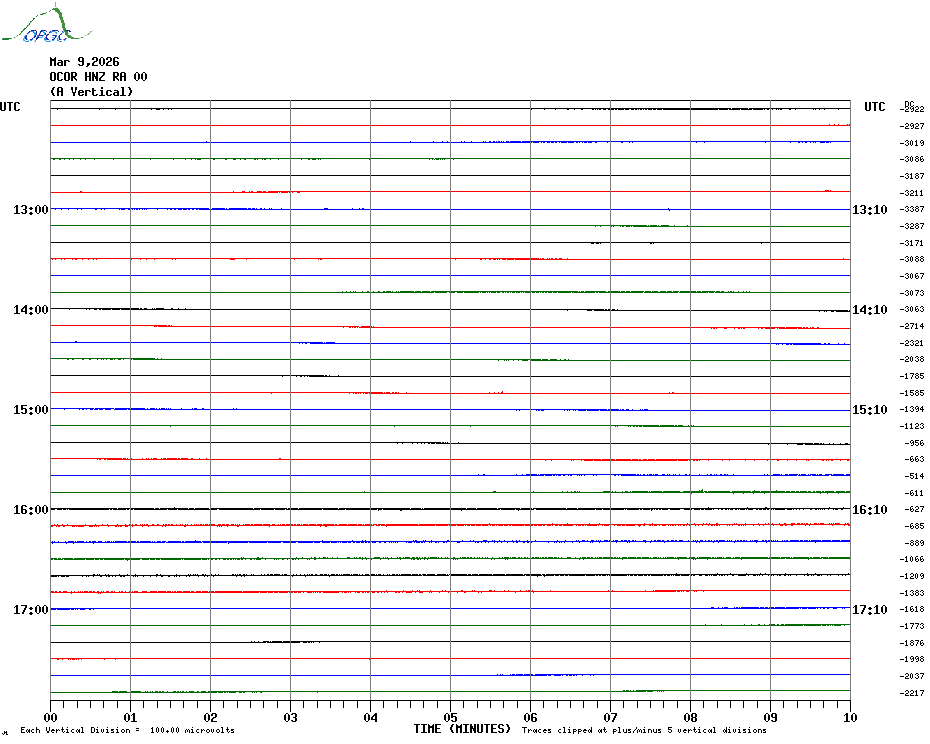The height and width of the screenshot is (744, 930).
Task: Click the DC offset value "-611"
Action: [x=915, y=493]
